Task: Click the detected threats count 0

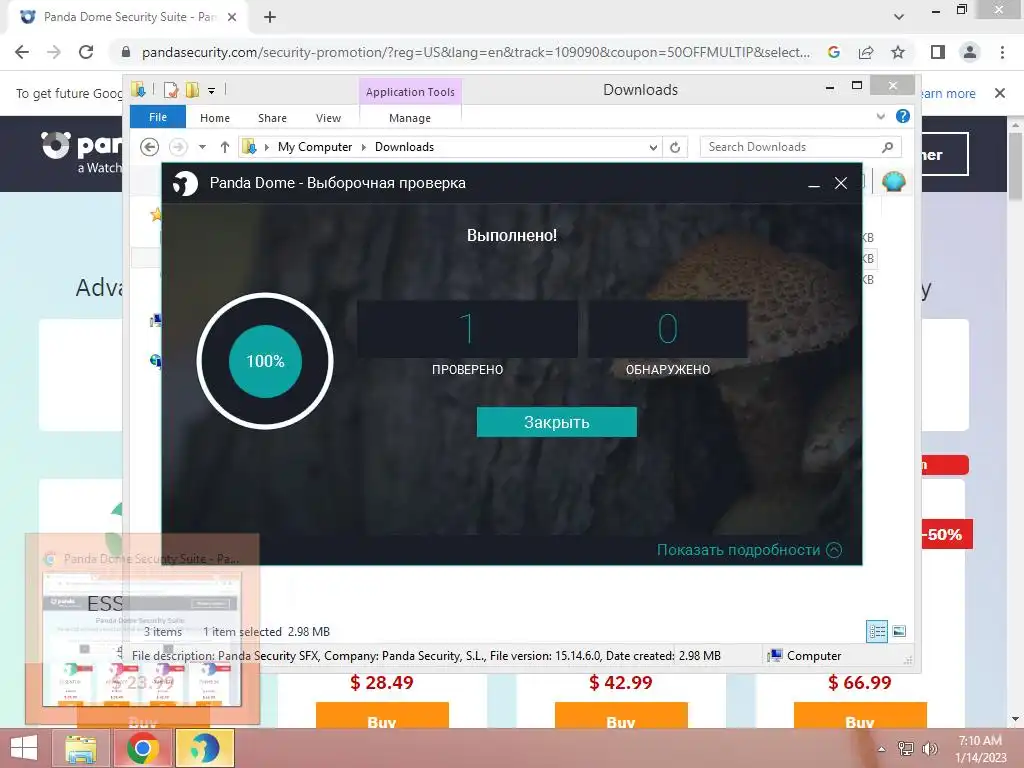Action: (667, 328)
